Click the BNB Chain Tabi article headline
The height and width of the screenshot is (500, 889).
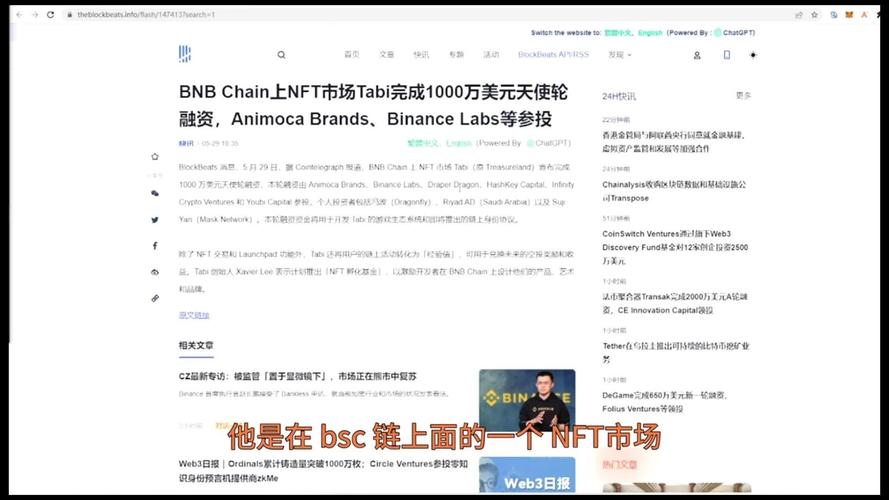pyautogui.click(x=374, y=105)
